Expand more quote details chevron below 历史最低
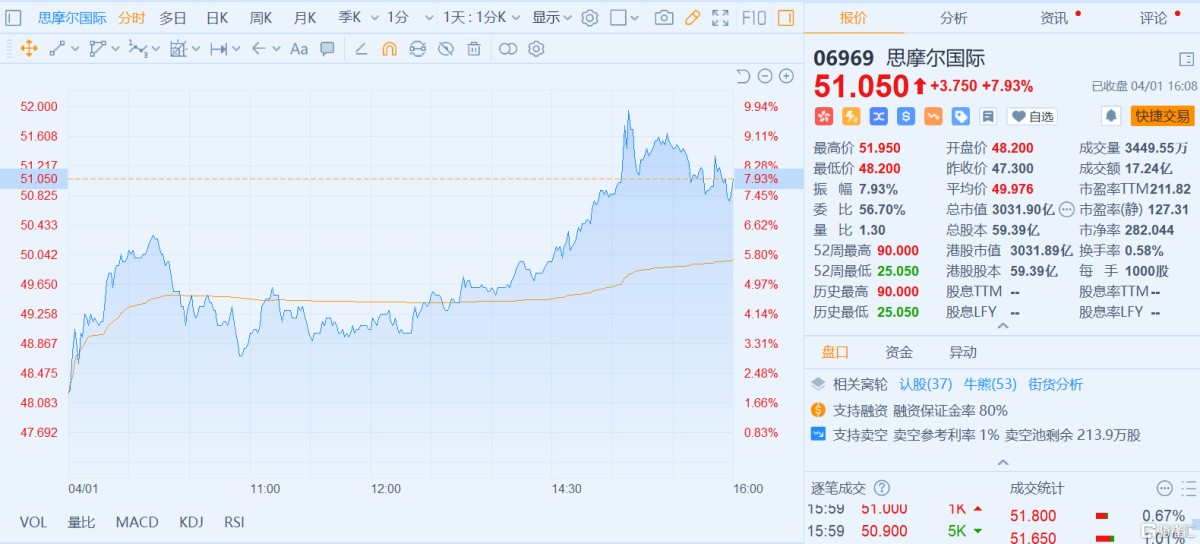Viewport: 1200px width, 544px height. (1002, 327)
